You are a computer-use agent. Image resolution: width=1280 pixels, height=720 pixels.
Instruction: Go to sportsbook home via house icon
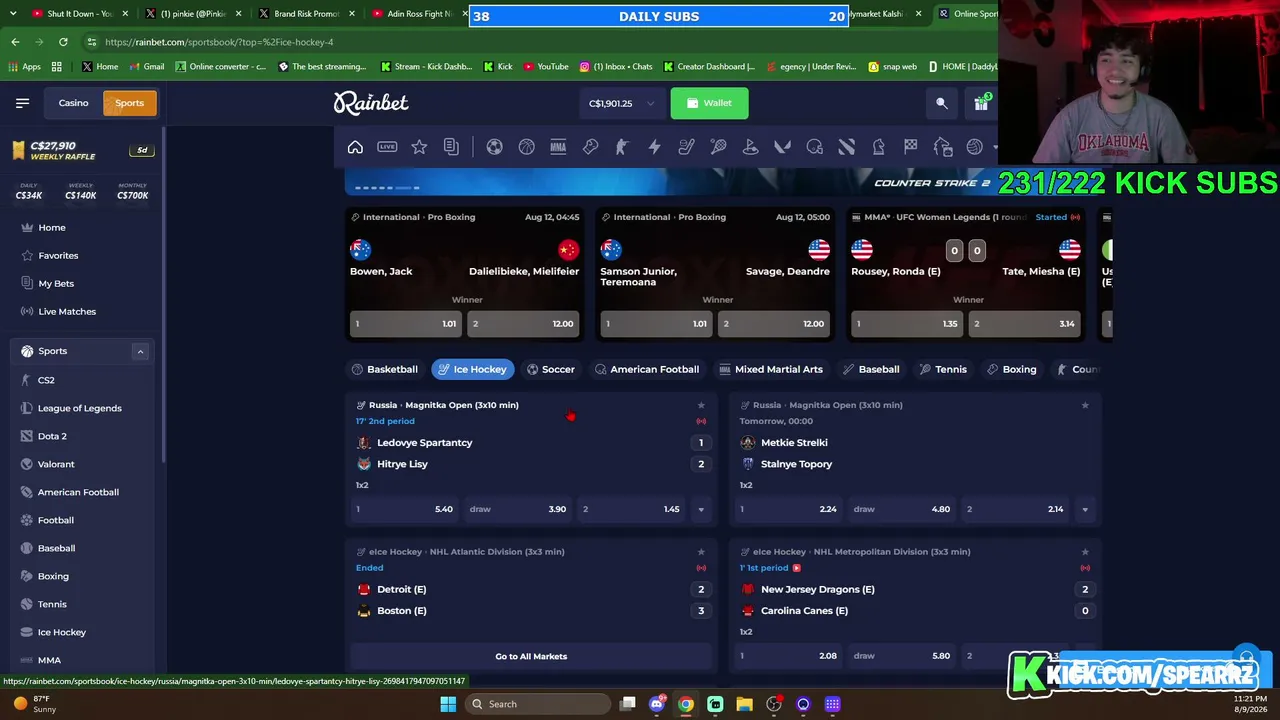355,147
